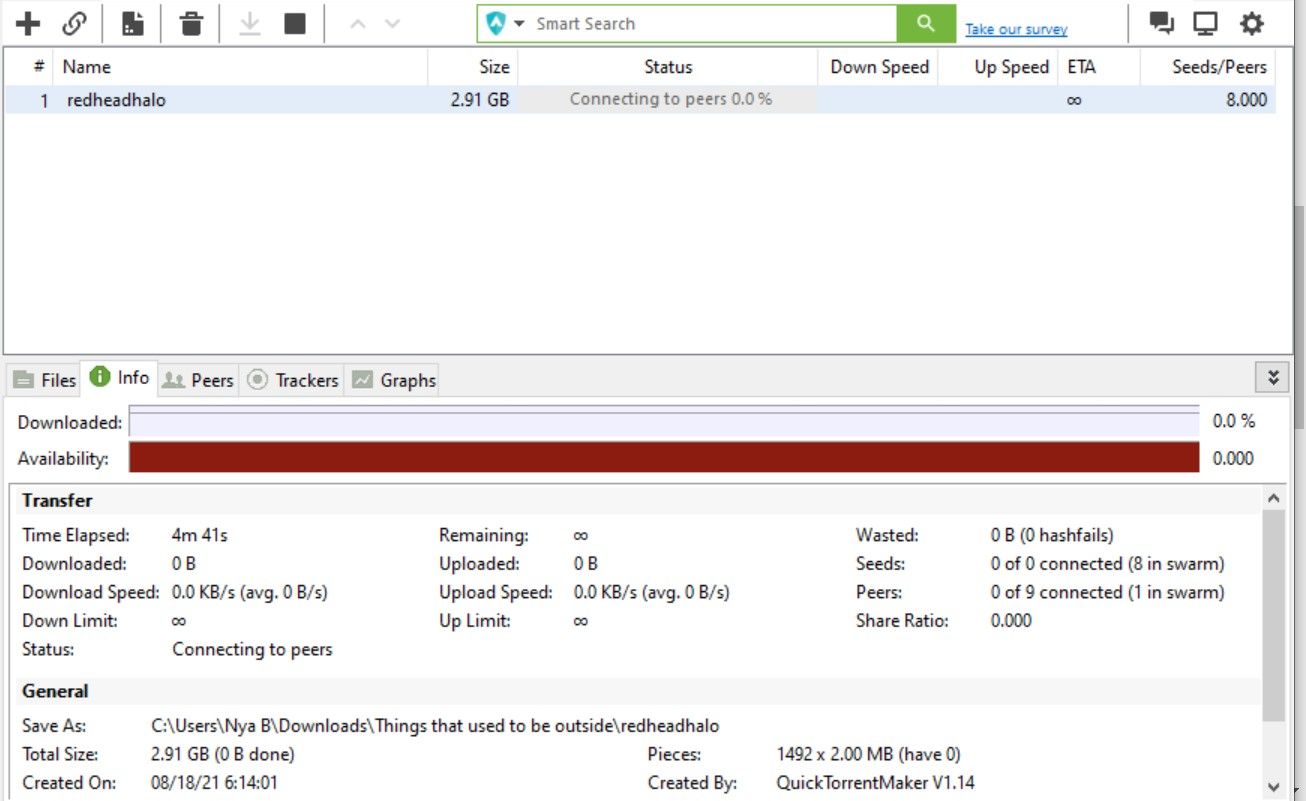The width and height of the screenshot is (1306, 801).
Task: Add torrent from URL link
Action: click(x=73, y=22)
